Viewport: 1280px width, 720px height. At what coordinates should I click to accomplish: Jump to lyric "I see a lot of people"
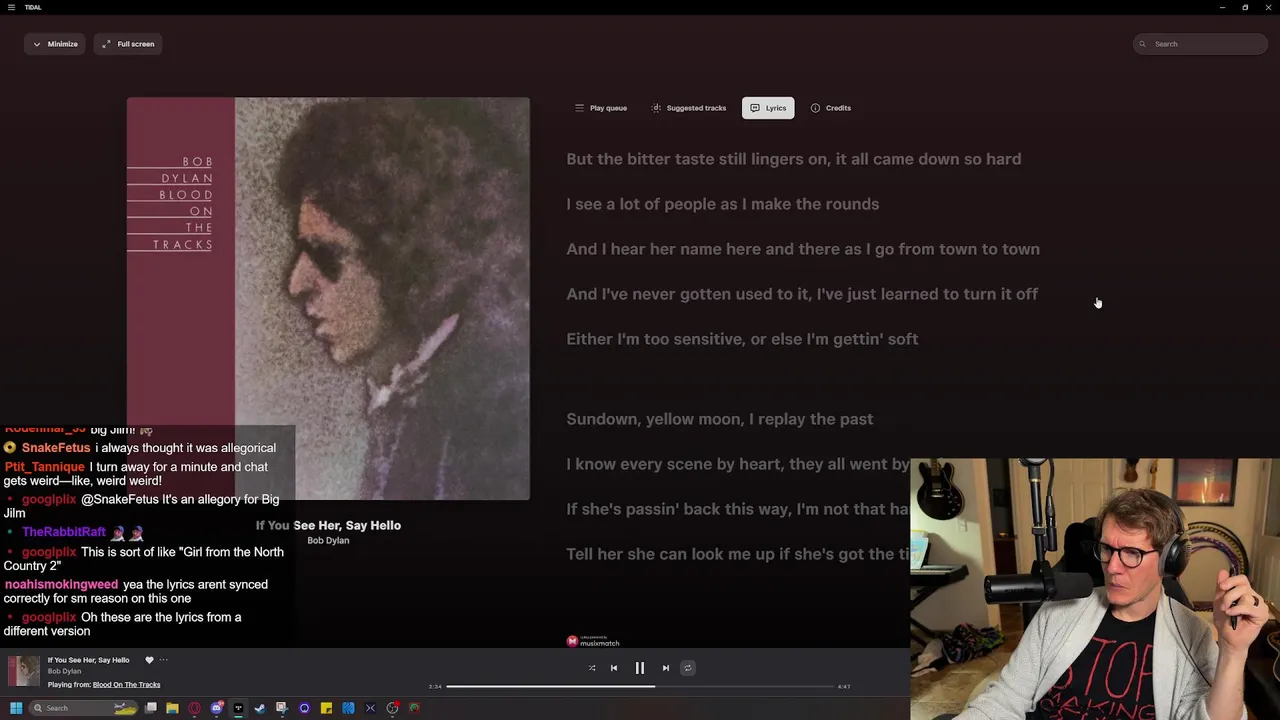723,204
